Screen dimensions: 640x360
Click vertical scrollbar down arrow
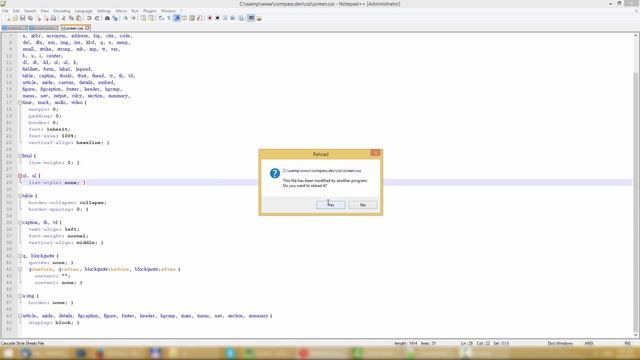pyautogui.click(x=636, y=335)
